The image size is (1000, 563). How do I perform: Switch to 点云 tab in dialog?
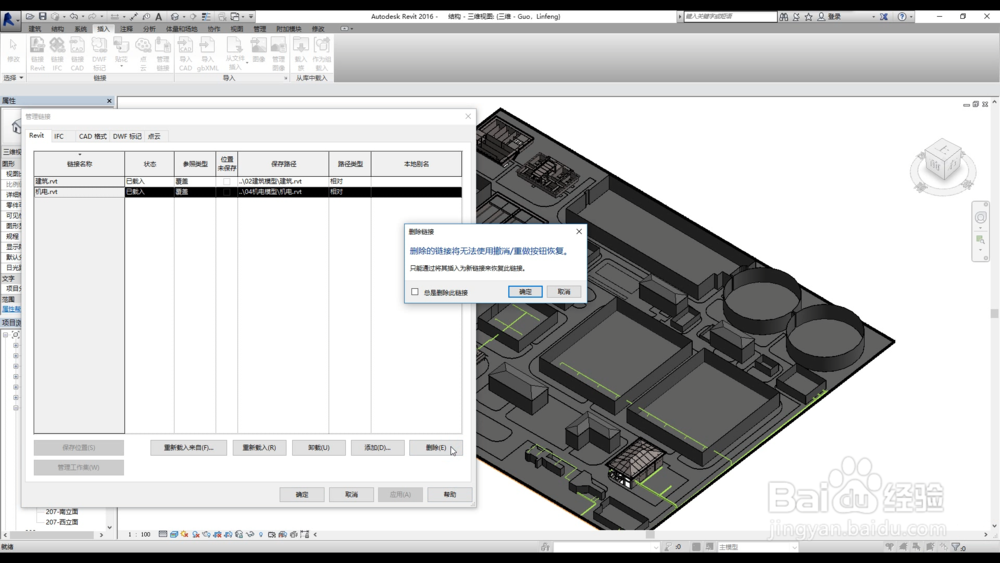154,136
